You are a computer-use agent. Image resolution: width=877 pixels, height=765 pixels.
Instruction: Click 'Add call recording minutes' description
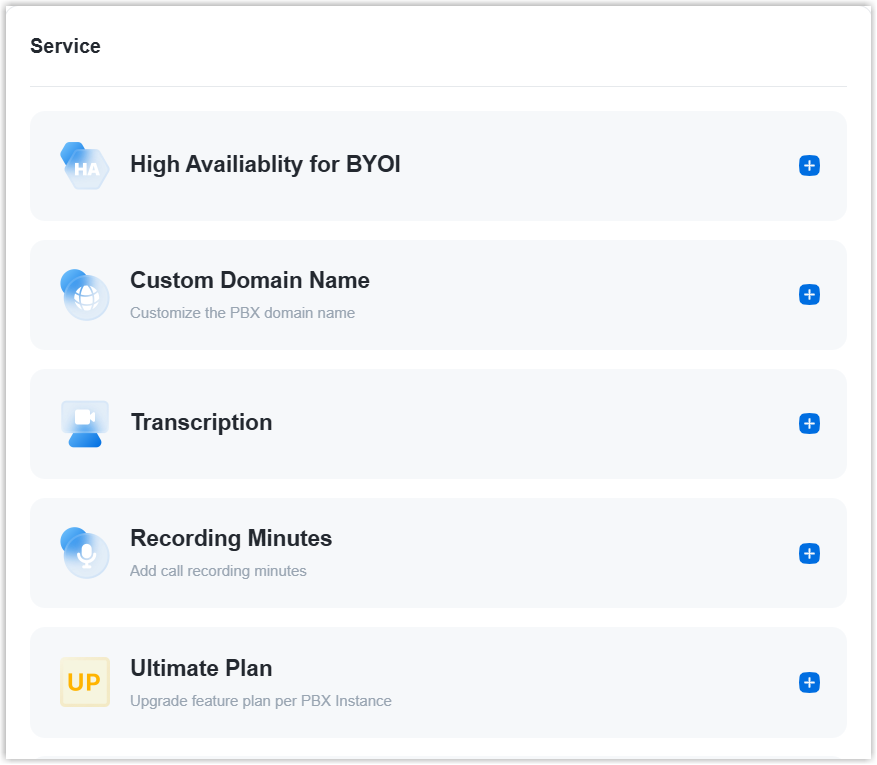(x=218, y=572)
